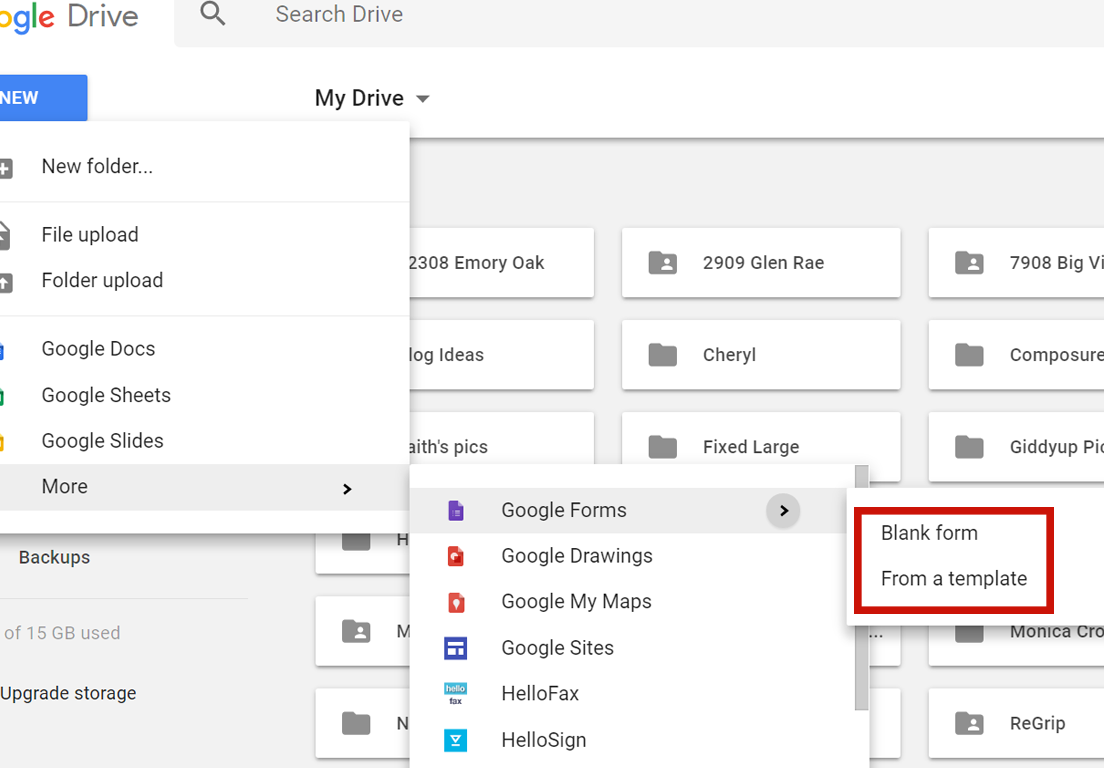Click the Google Drawings icon
The height and width of the screenshot is (768, 1104).
[456, 556]
